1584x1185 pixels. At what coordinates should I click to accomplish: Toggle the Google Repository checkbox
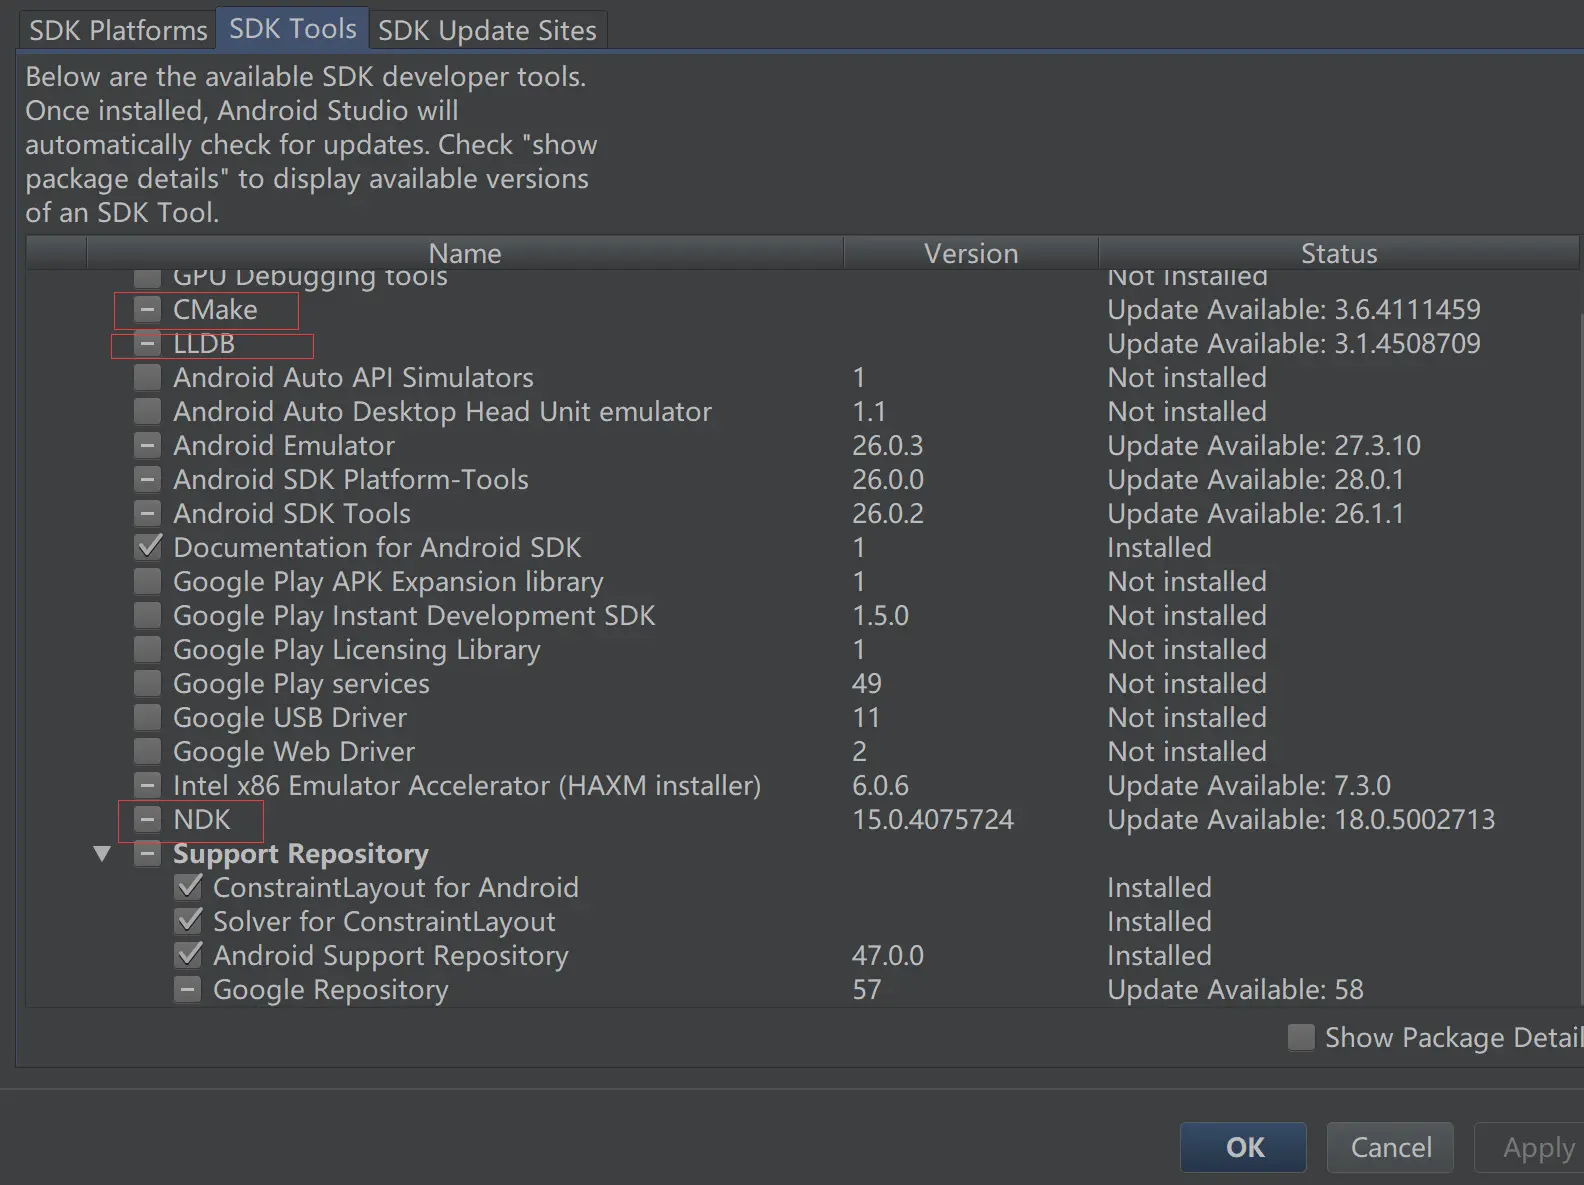(x=188, y=990)
